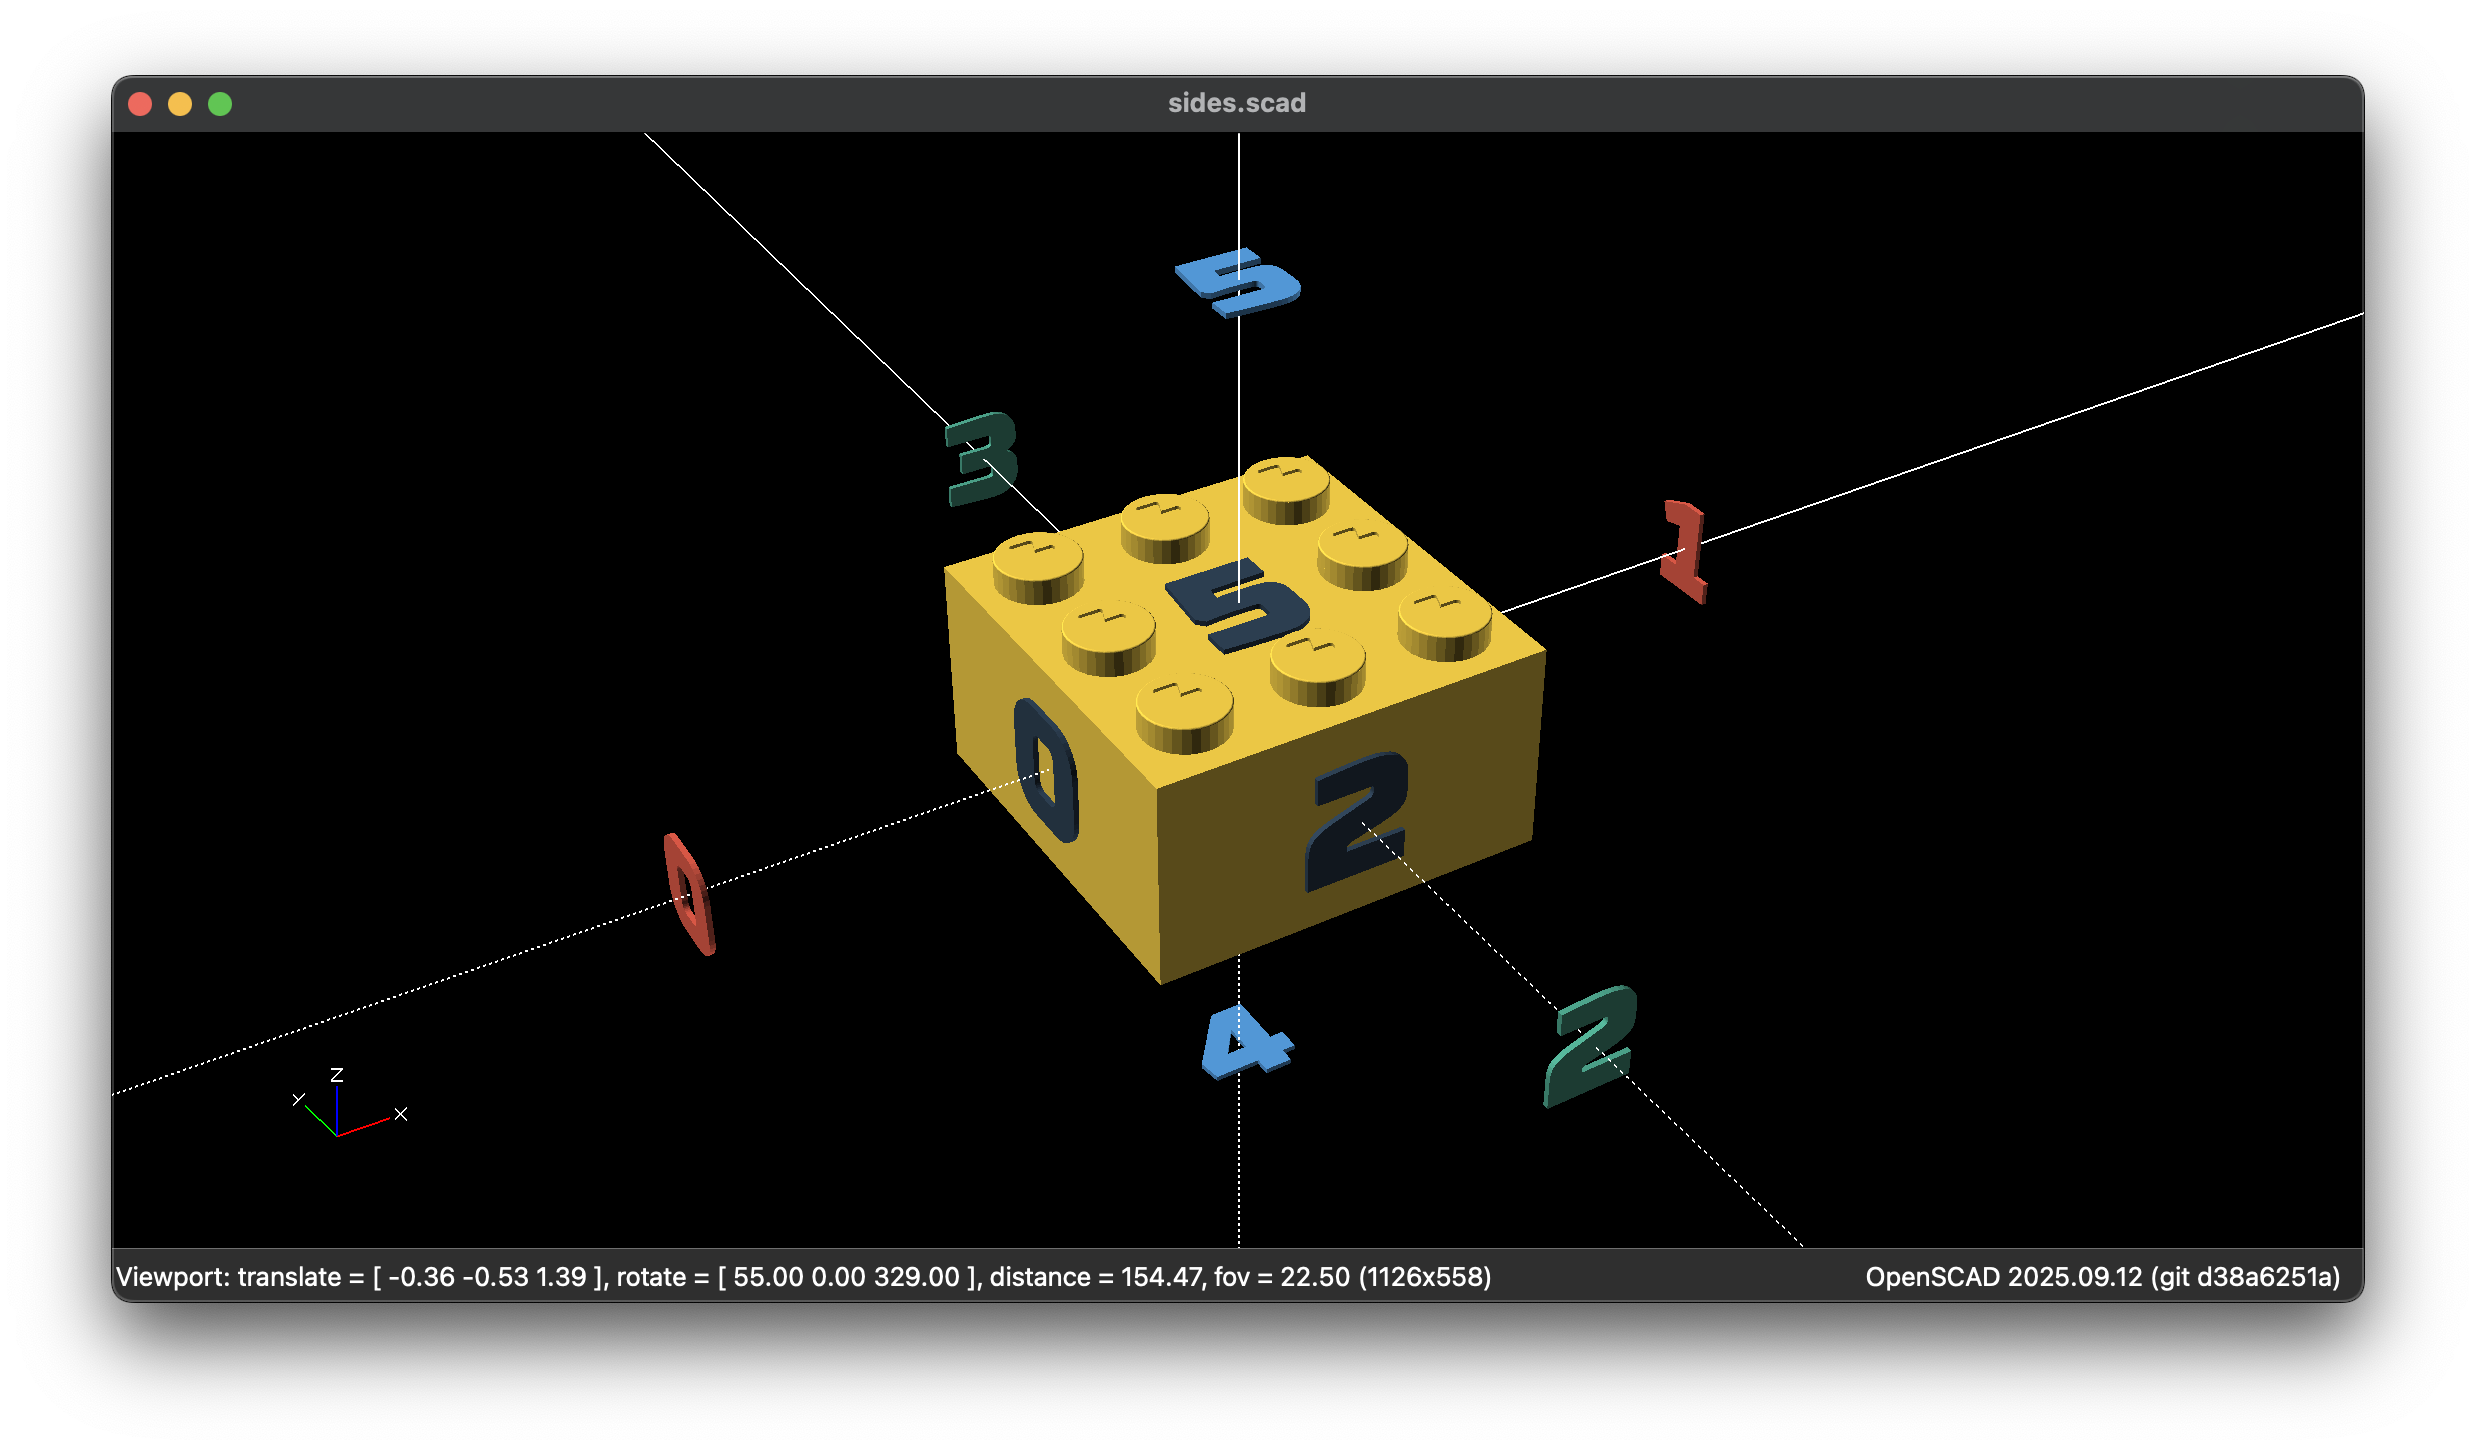2476x1450 pixels.
Task: Click the red close window button
Action: pos(140,104)
